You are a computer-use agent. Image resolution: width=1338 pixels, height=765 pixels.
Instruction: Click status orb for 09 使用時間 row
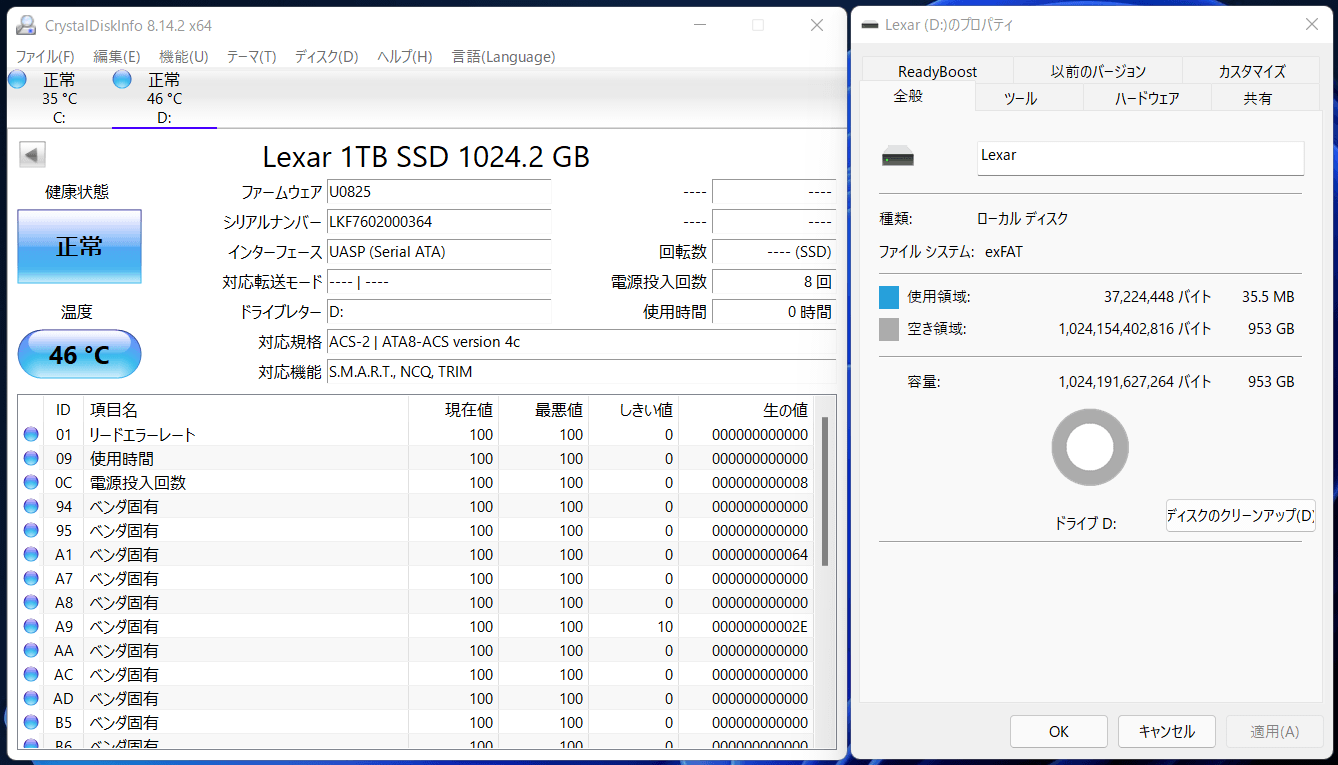(x=31, y=459)
